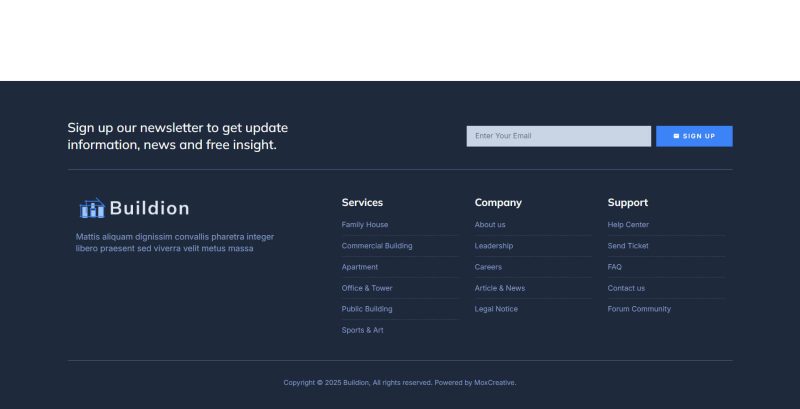Open the About us page
Viewport: 800px width, 409px height.
(490, 225)
